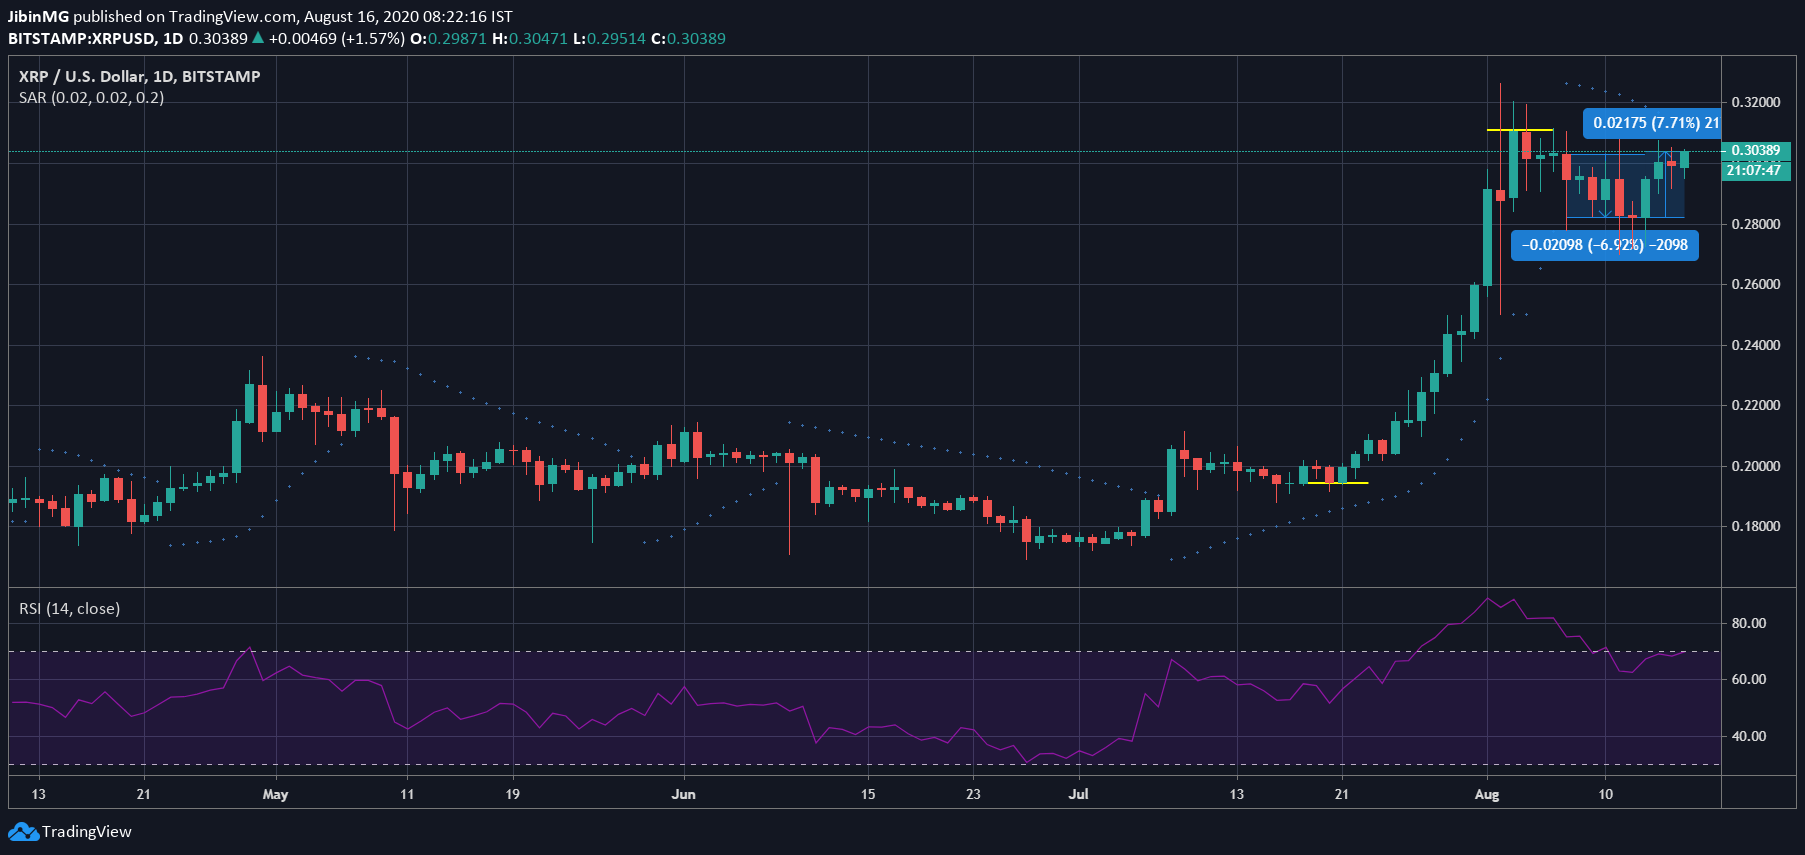This screenshot has height=855, width=1805.
Task: Select the upper yellow horizontal resistance line
Action: pos(1519,130)
